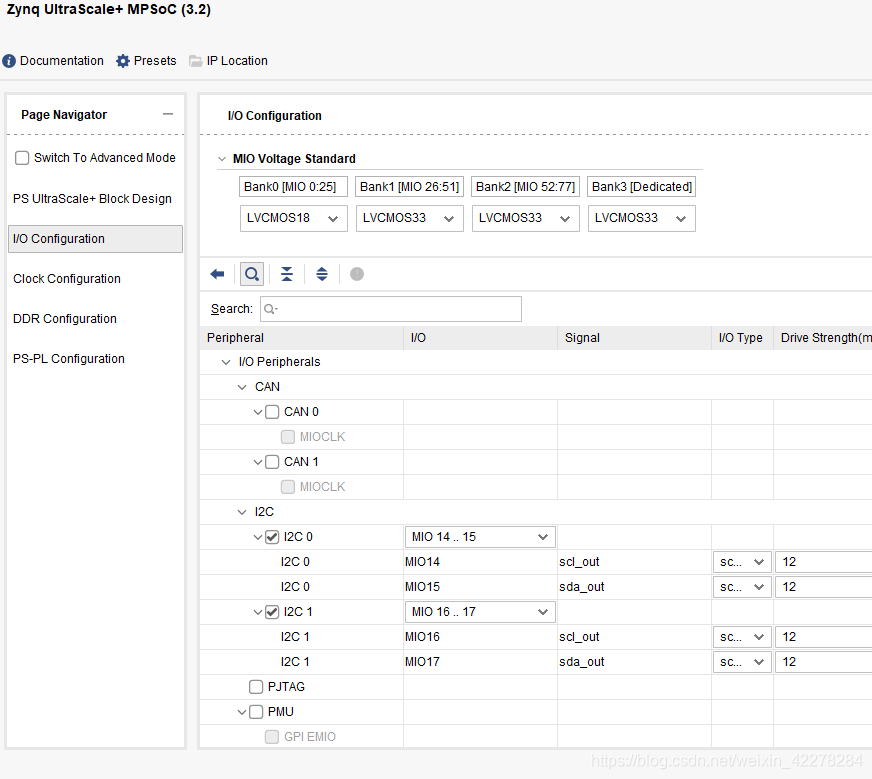Click the back arrow in the toolbar
872x779 pixels.
218,273
